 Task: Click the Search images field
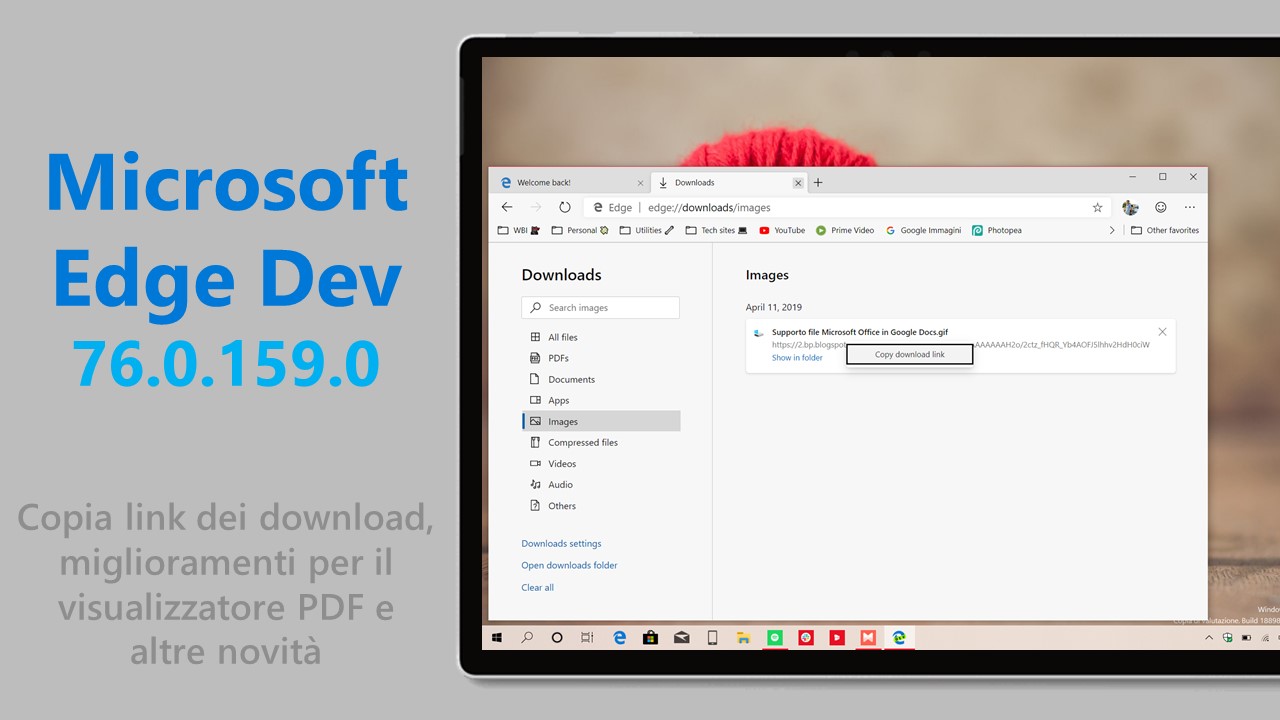click(600, 307)
